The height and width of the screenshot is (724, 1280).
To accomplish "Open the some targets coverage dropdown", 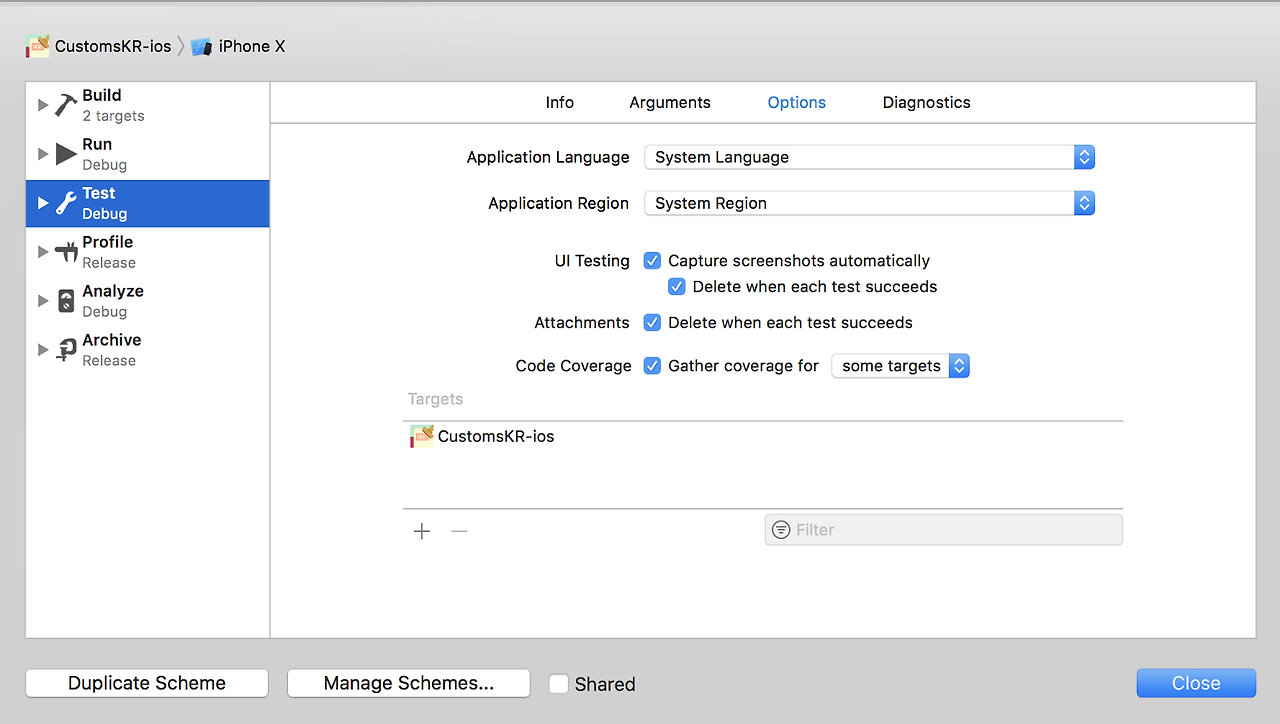I will pyautogui.click(x=900, y=366).
